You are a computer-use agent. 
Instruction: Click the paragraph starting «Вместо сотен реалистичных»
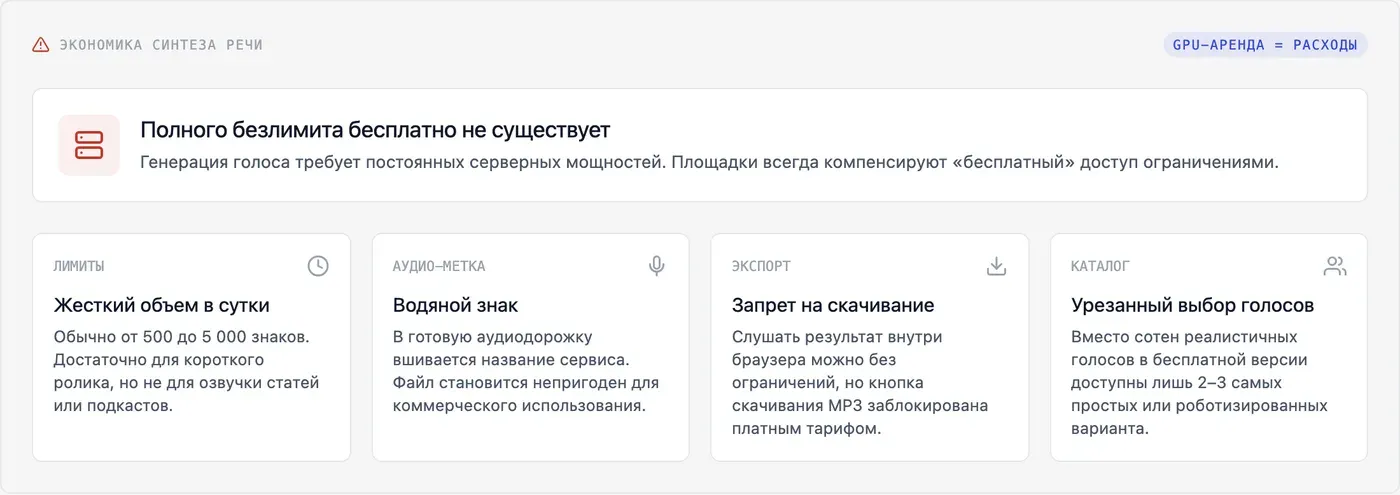[1199, 383]
